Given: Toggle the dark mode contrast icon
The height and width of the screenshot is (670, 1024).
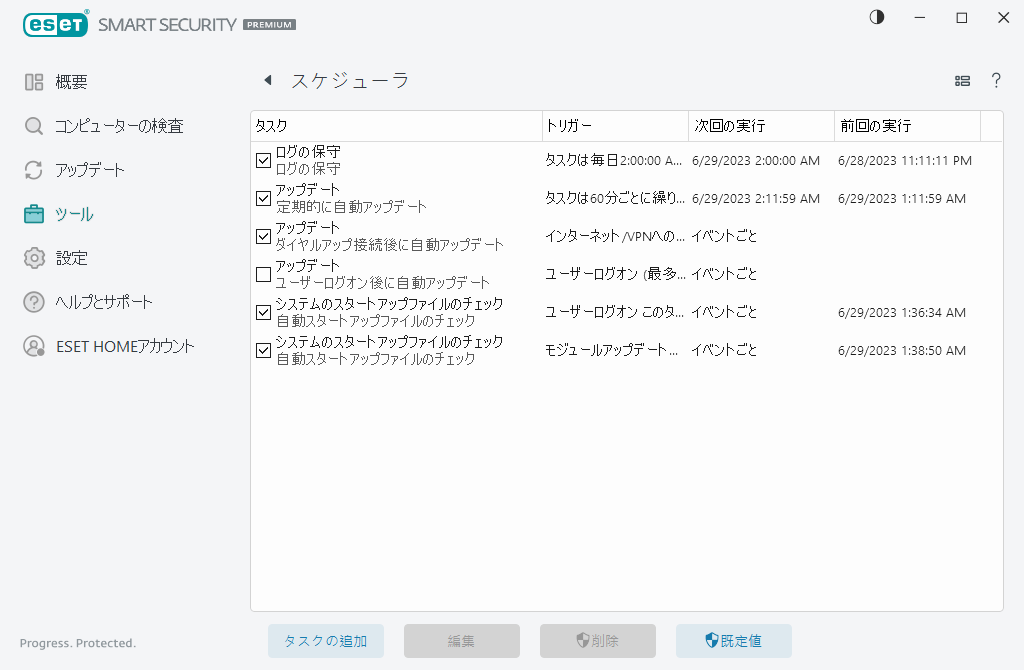Looking at the screenshot, I should click(876, 17).
